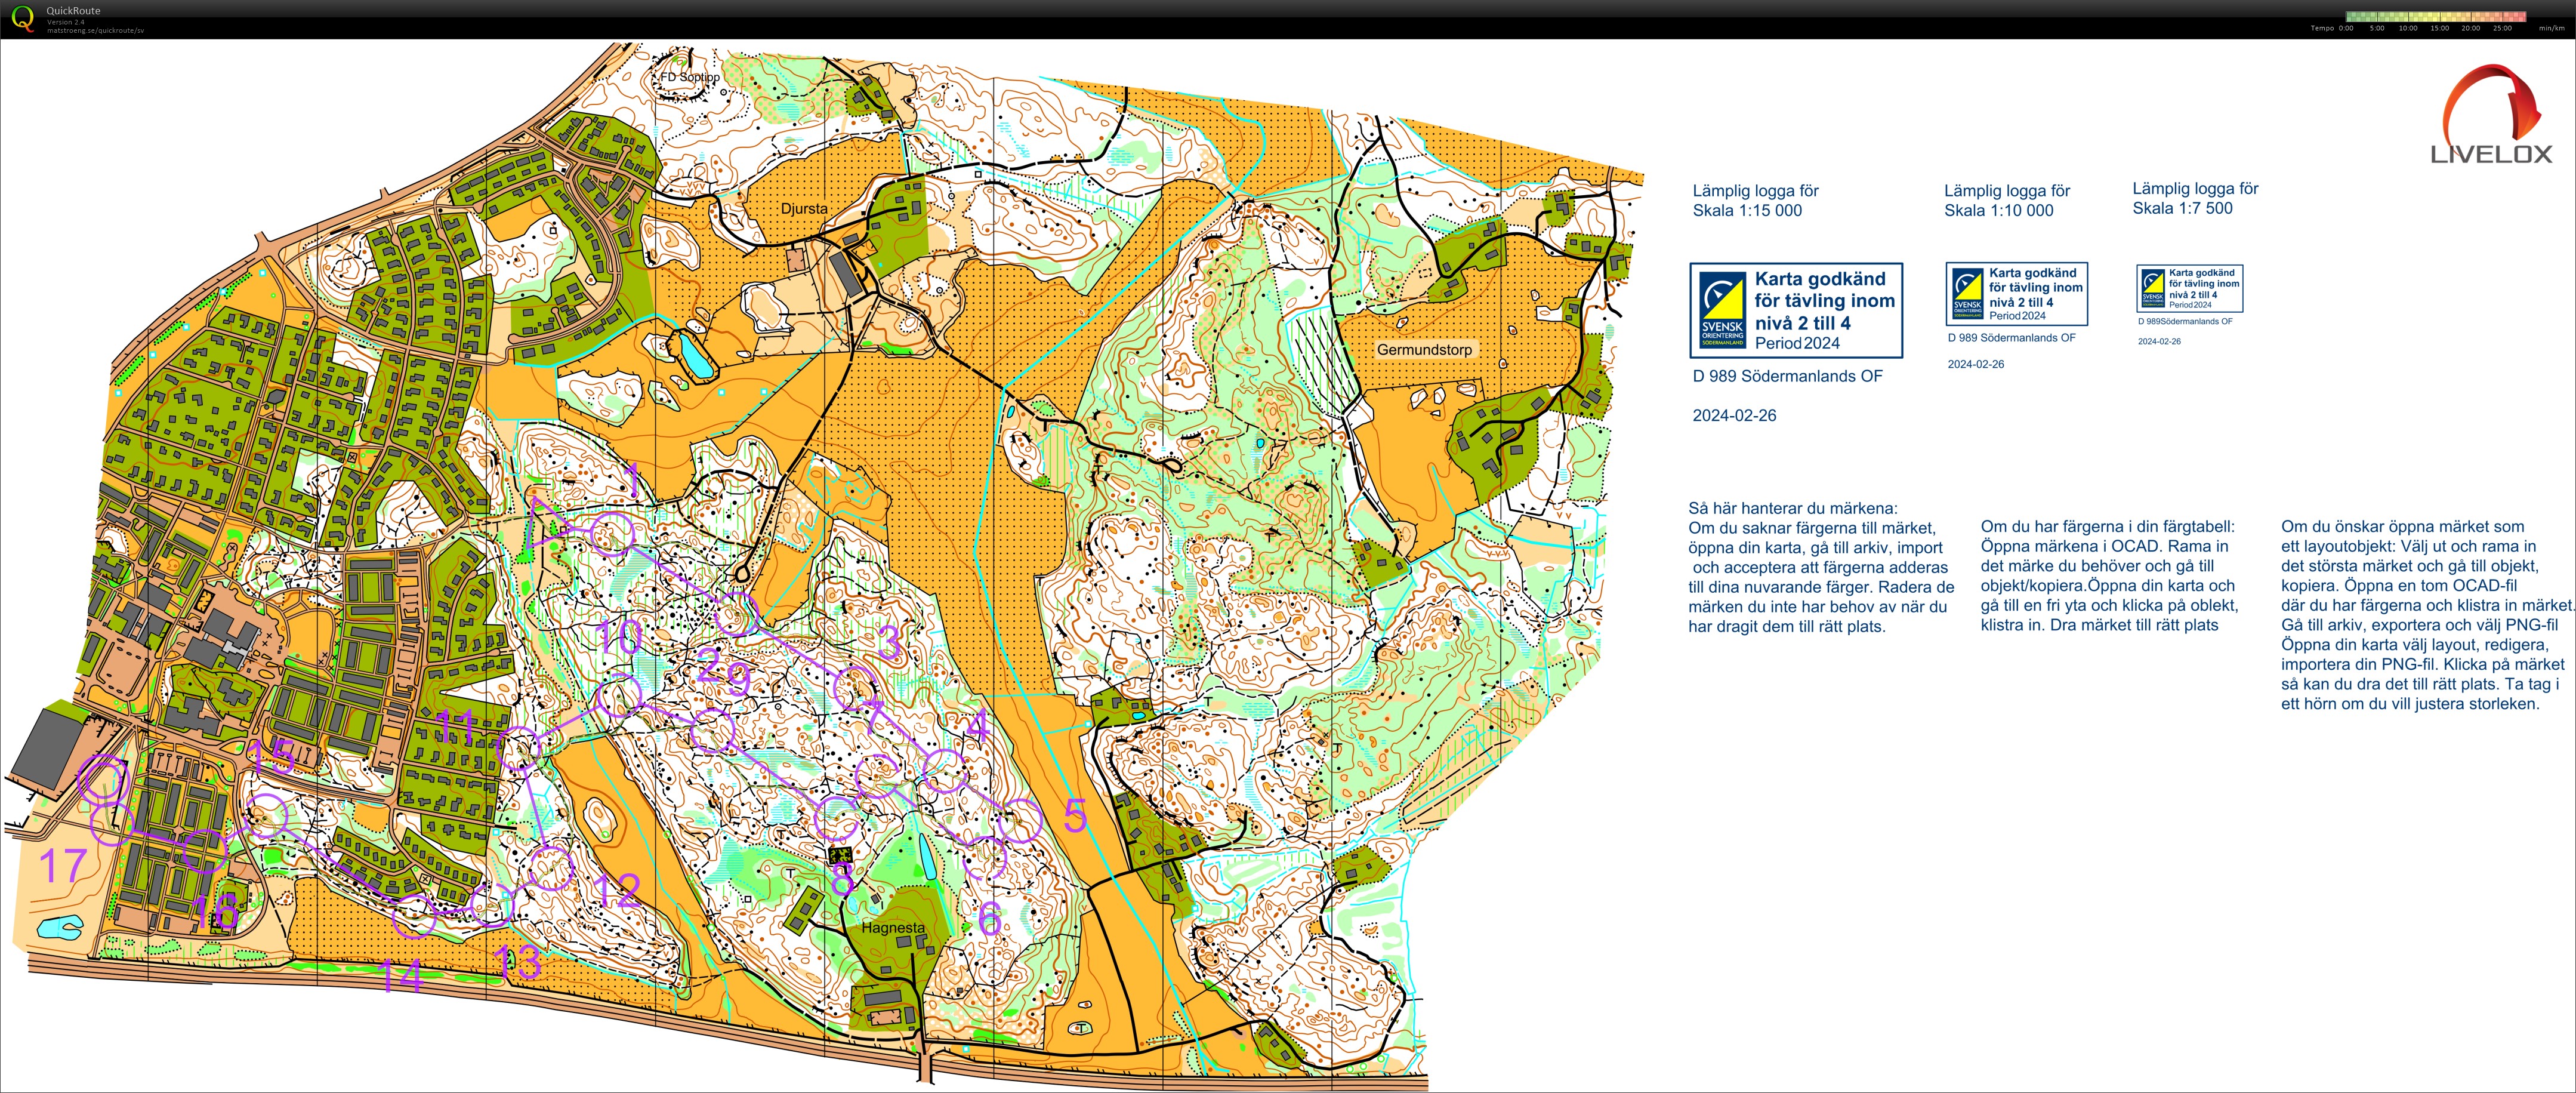Click the Version 2.4 text

click(x=65, y=22)
